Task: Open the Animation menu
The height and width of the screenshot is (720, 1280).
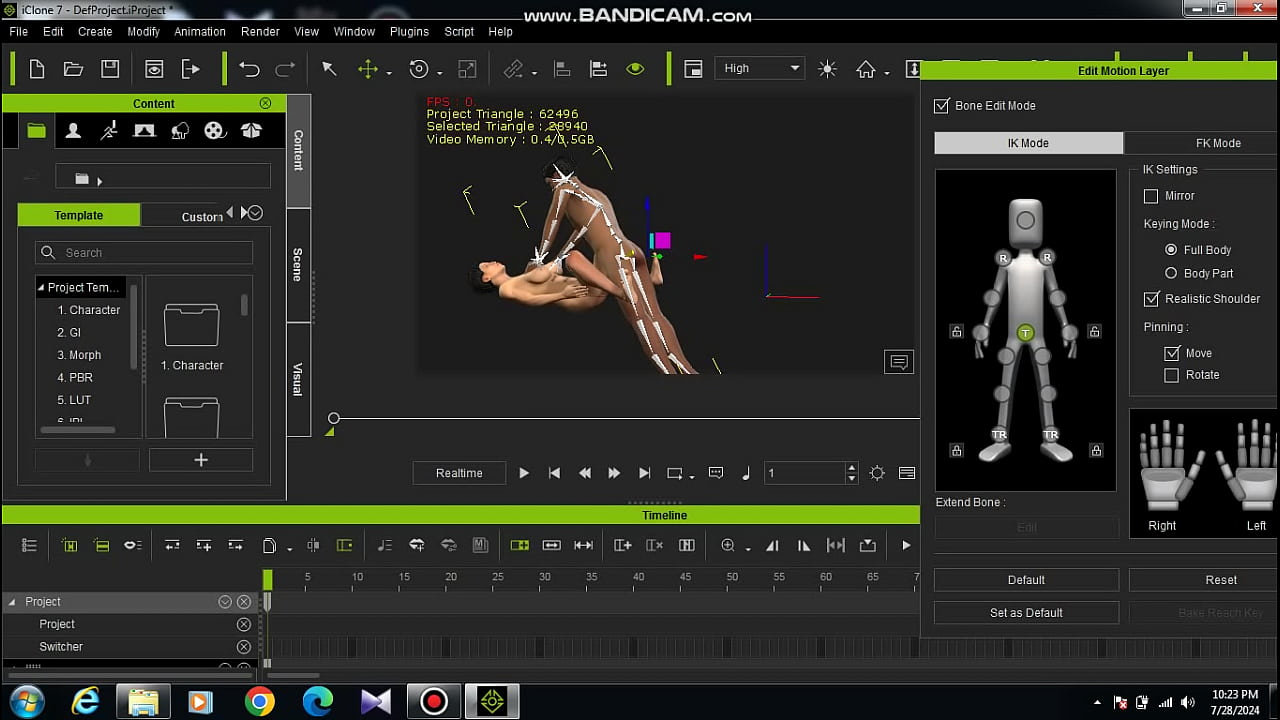Action: (200, 31)
